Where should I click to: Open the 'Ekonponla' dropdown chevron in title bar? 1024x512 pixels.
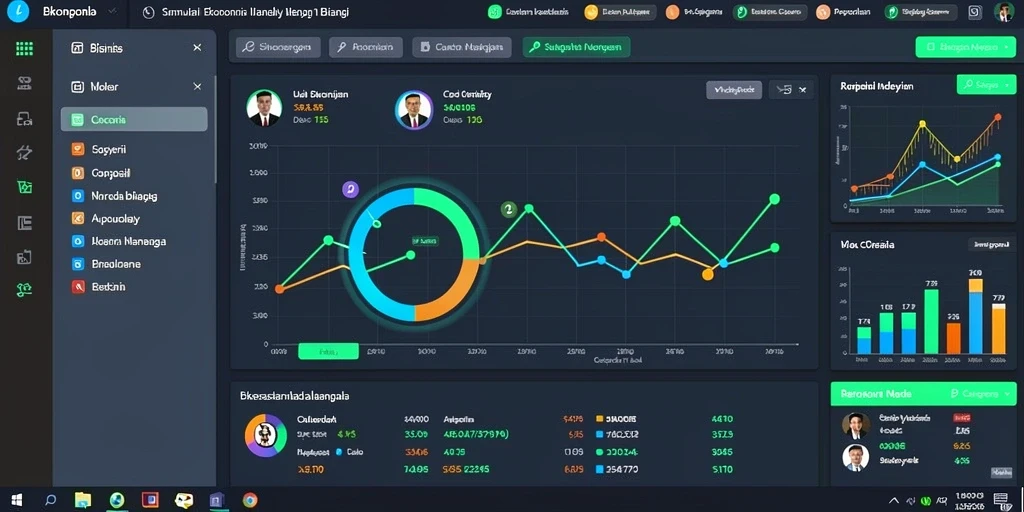point(111,12)
